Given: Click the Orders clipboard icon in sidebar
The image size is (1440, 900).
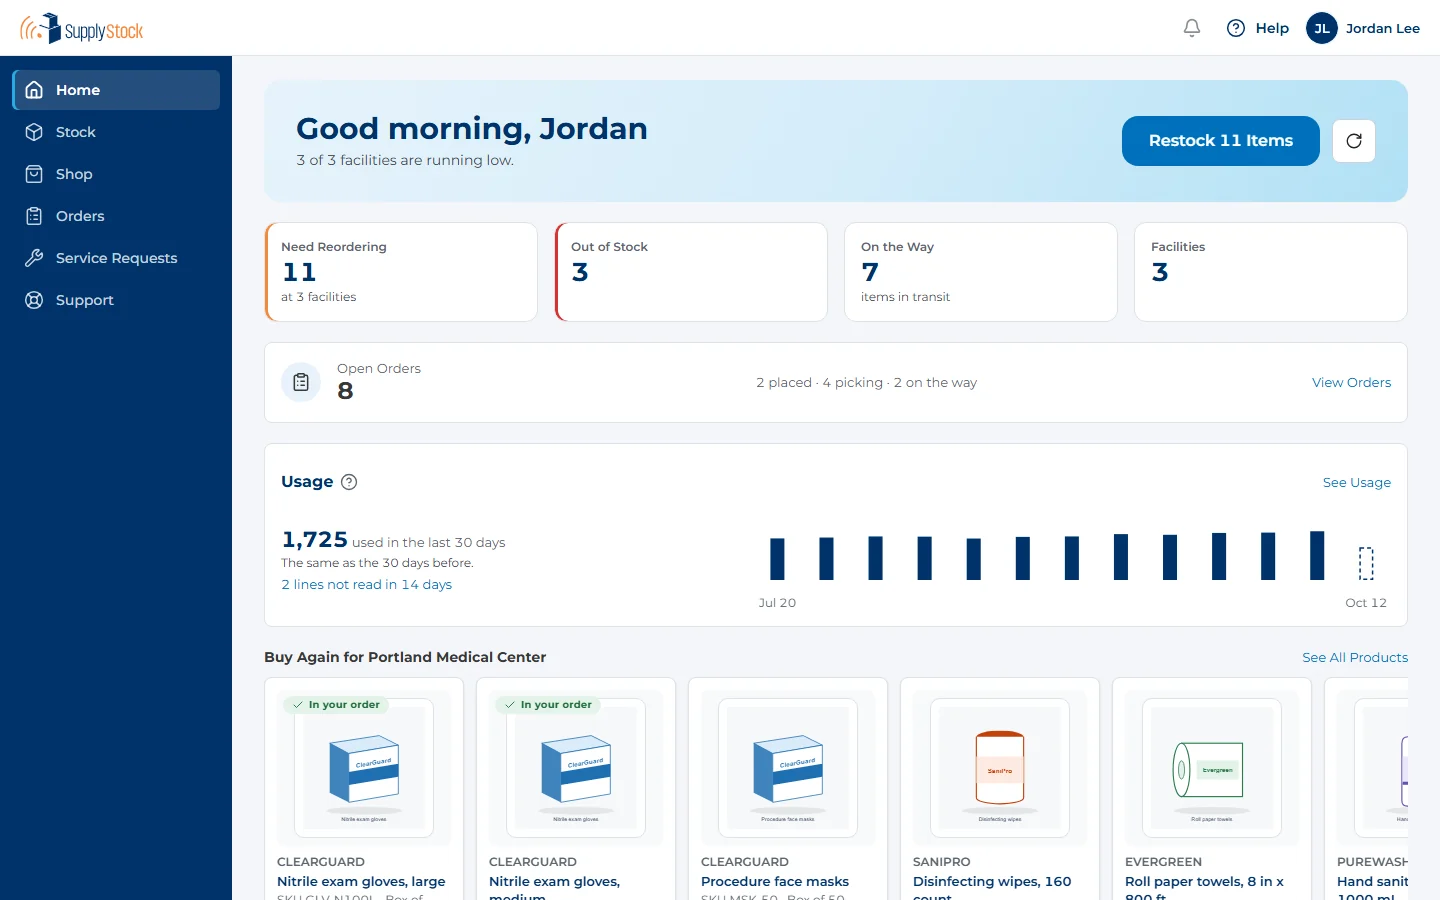Looking at the screenshot, I should point(34,216).
